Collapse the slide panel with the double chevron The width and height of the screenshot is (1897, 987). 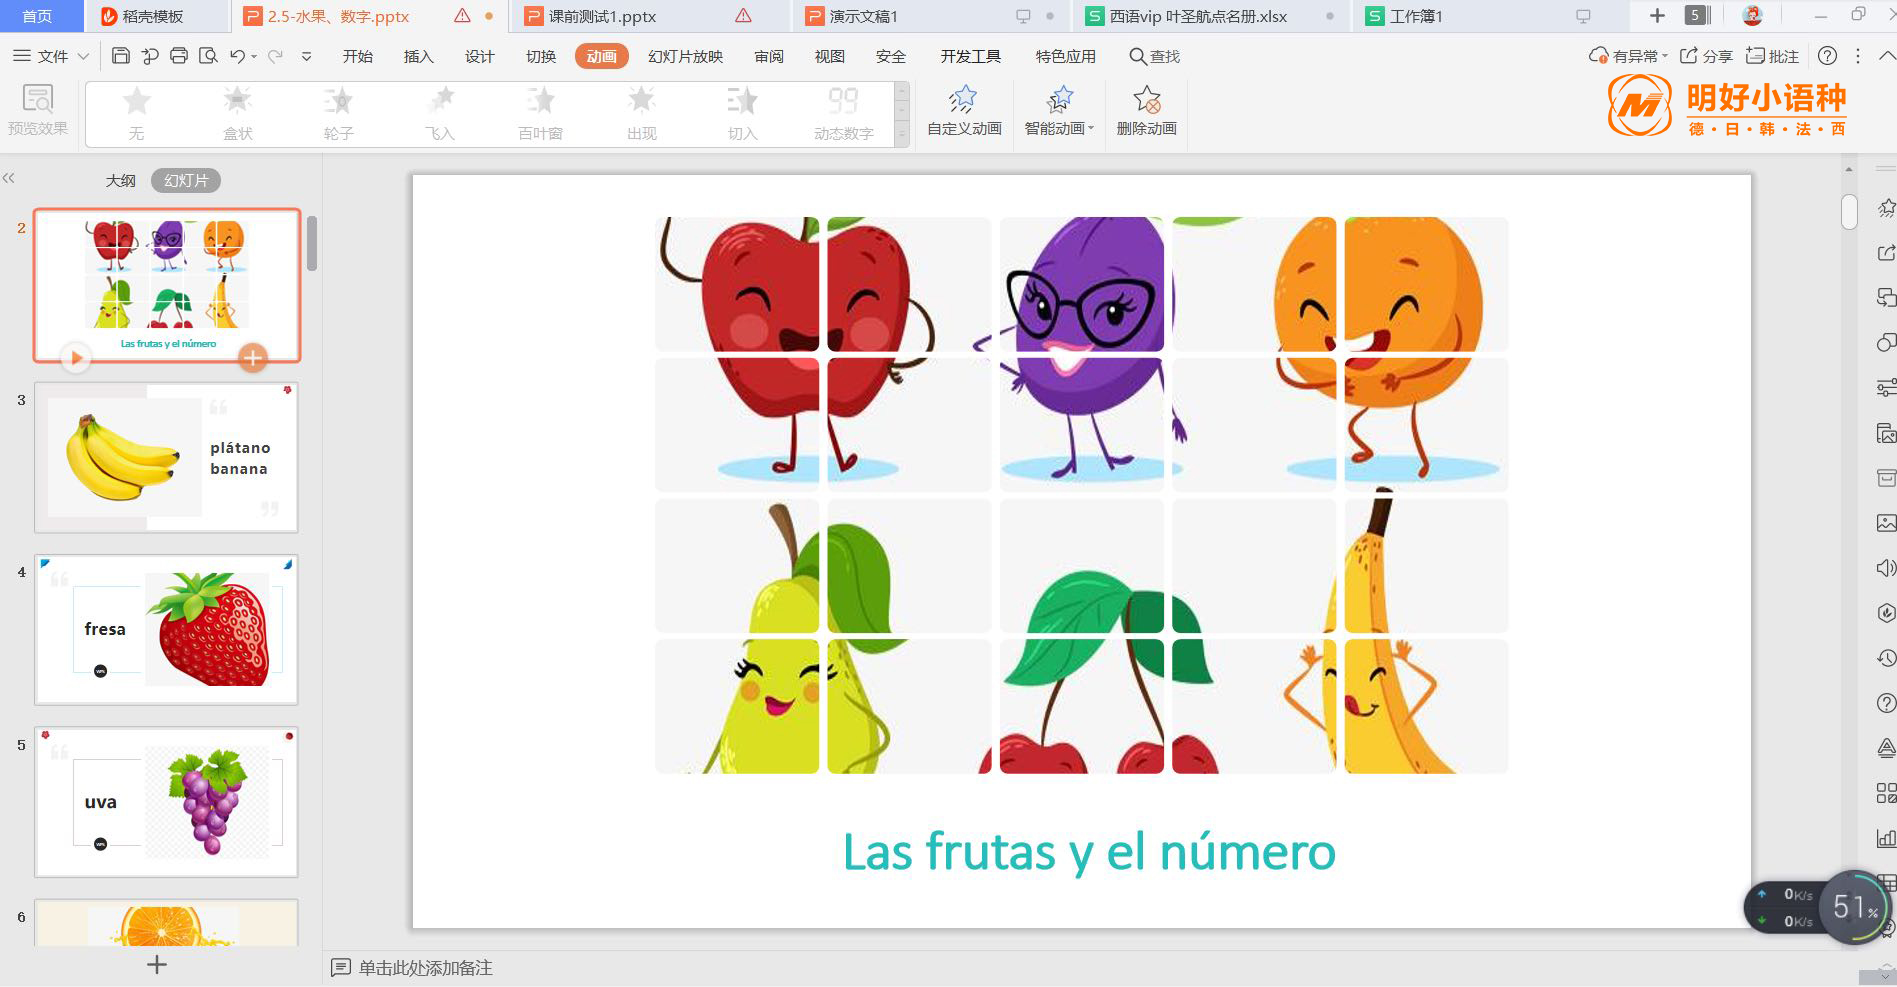pos(9,178)
